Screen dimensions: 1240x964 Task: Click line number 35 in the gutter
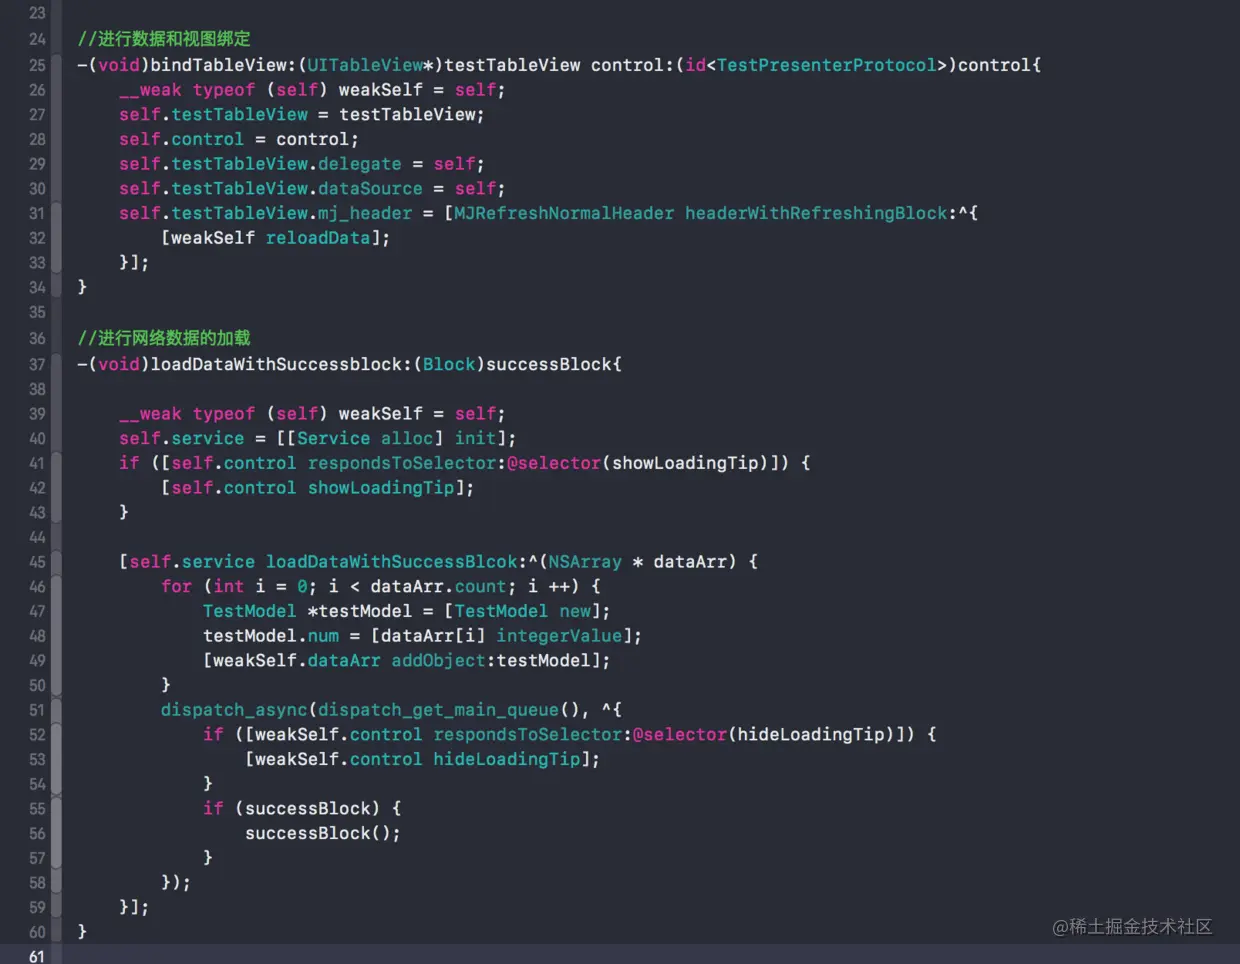pyautogui.click(x=37, y=312)
